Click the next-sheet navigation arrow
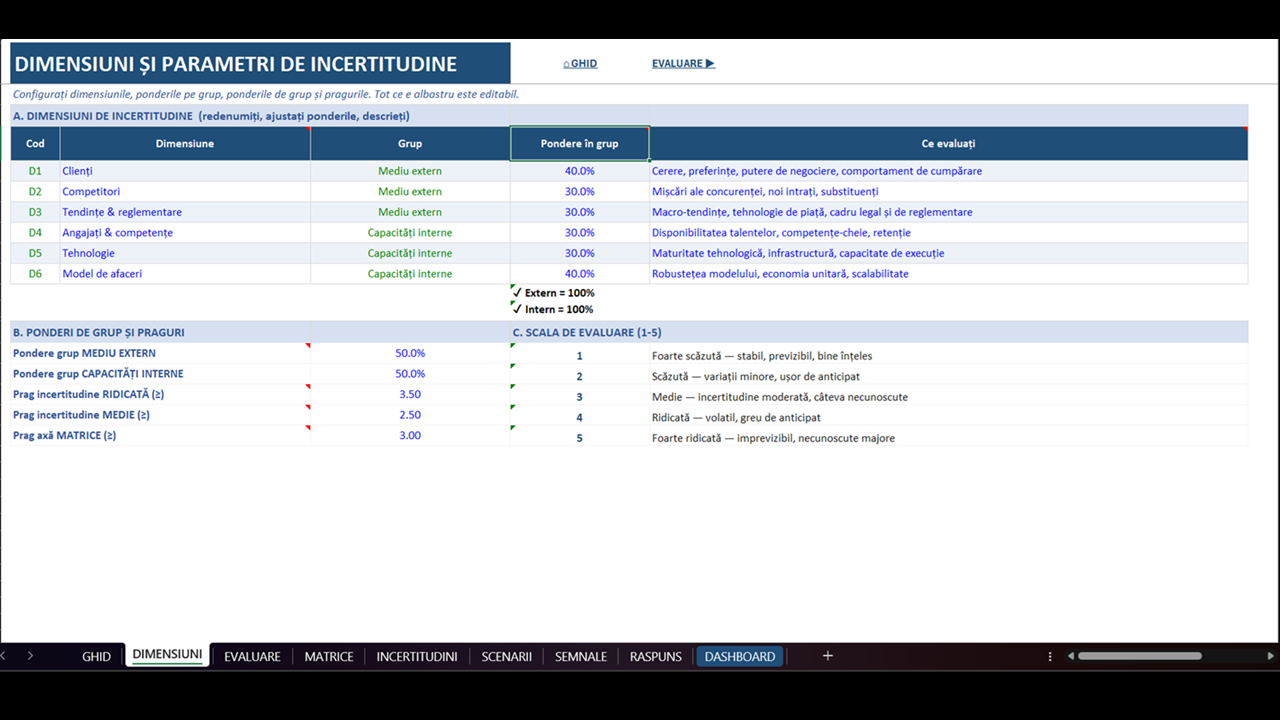This screenshot has height=720, width=1280. tap(30, 656)
